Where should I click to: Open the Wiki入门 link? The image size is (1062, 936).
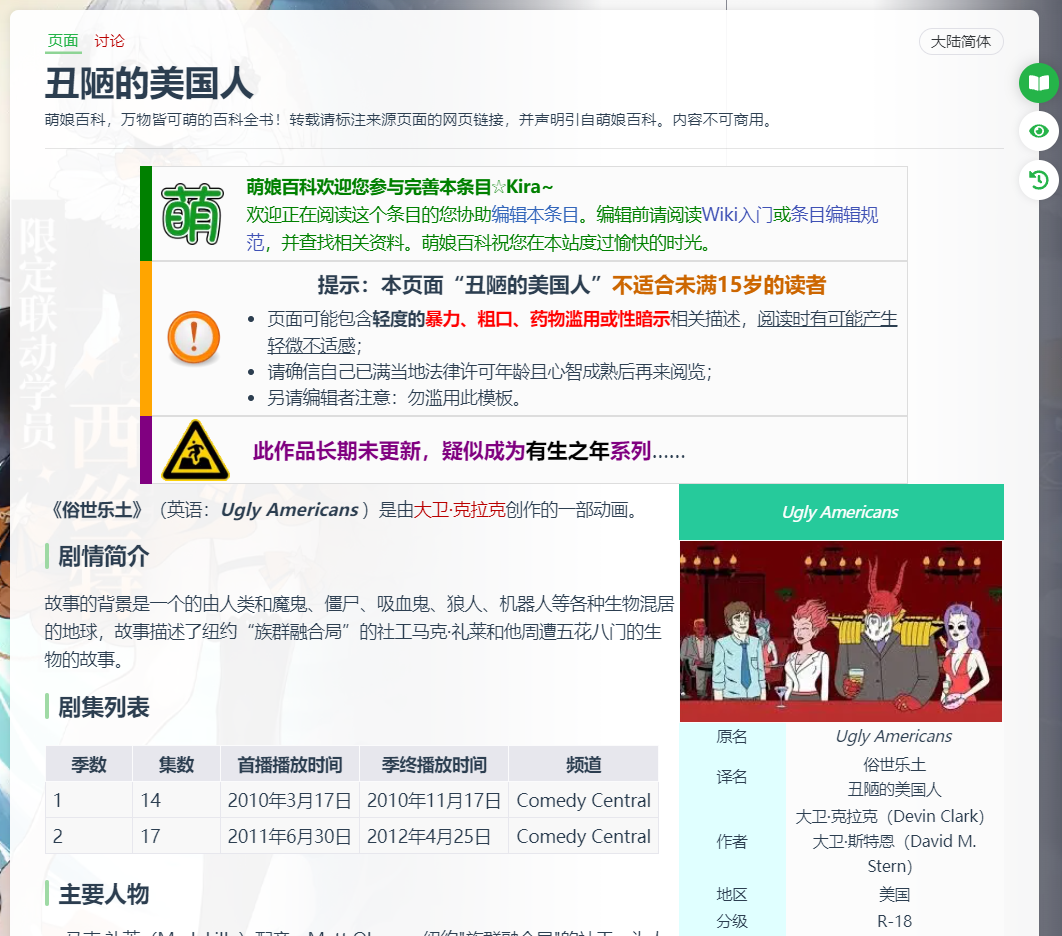tap(738, 215)
